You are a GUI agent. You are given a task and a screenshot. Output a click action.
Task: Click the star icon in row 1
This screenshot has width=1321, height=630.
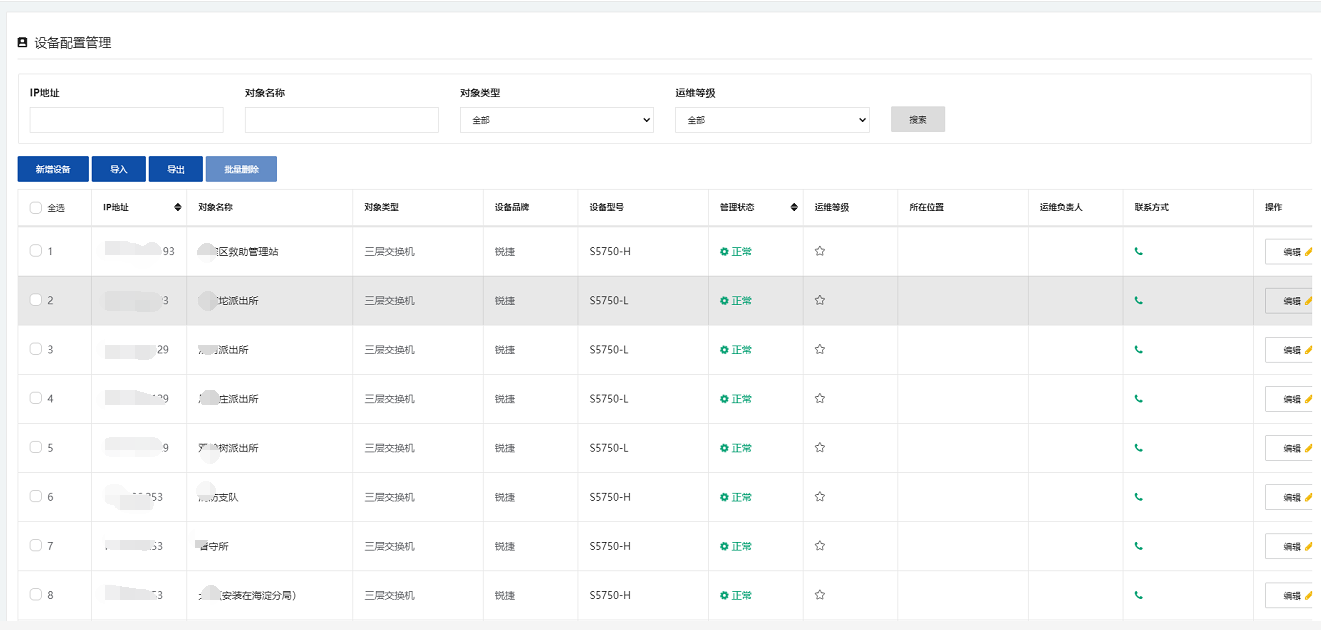(820, 251)
